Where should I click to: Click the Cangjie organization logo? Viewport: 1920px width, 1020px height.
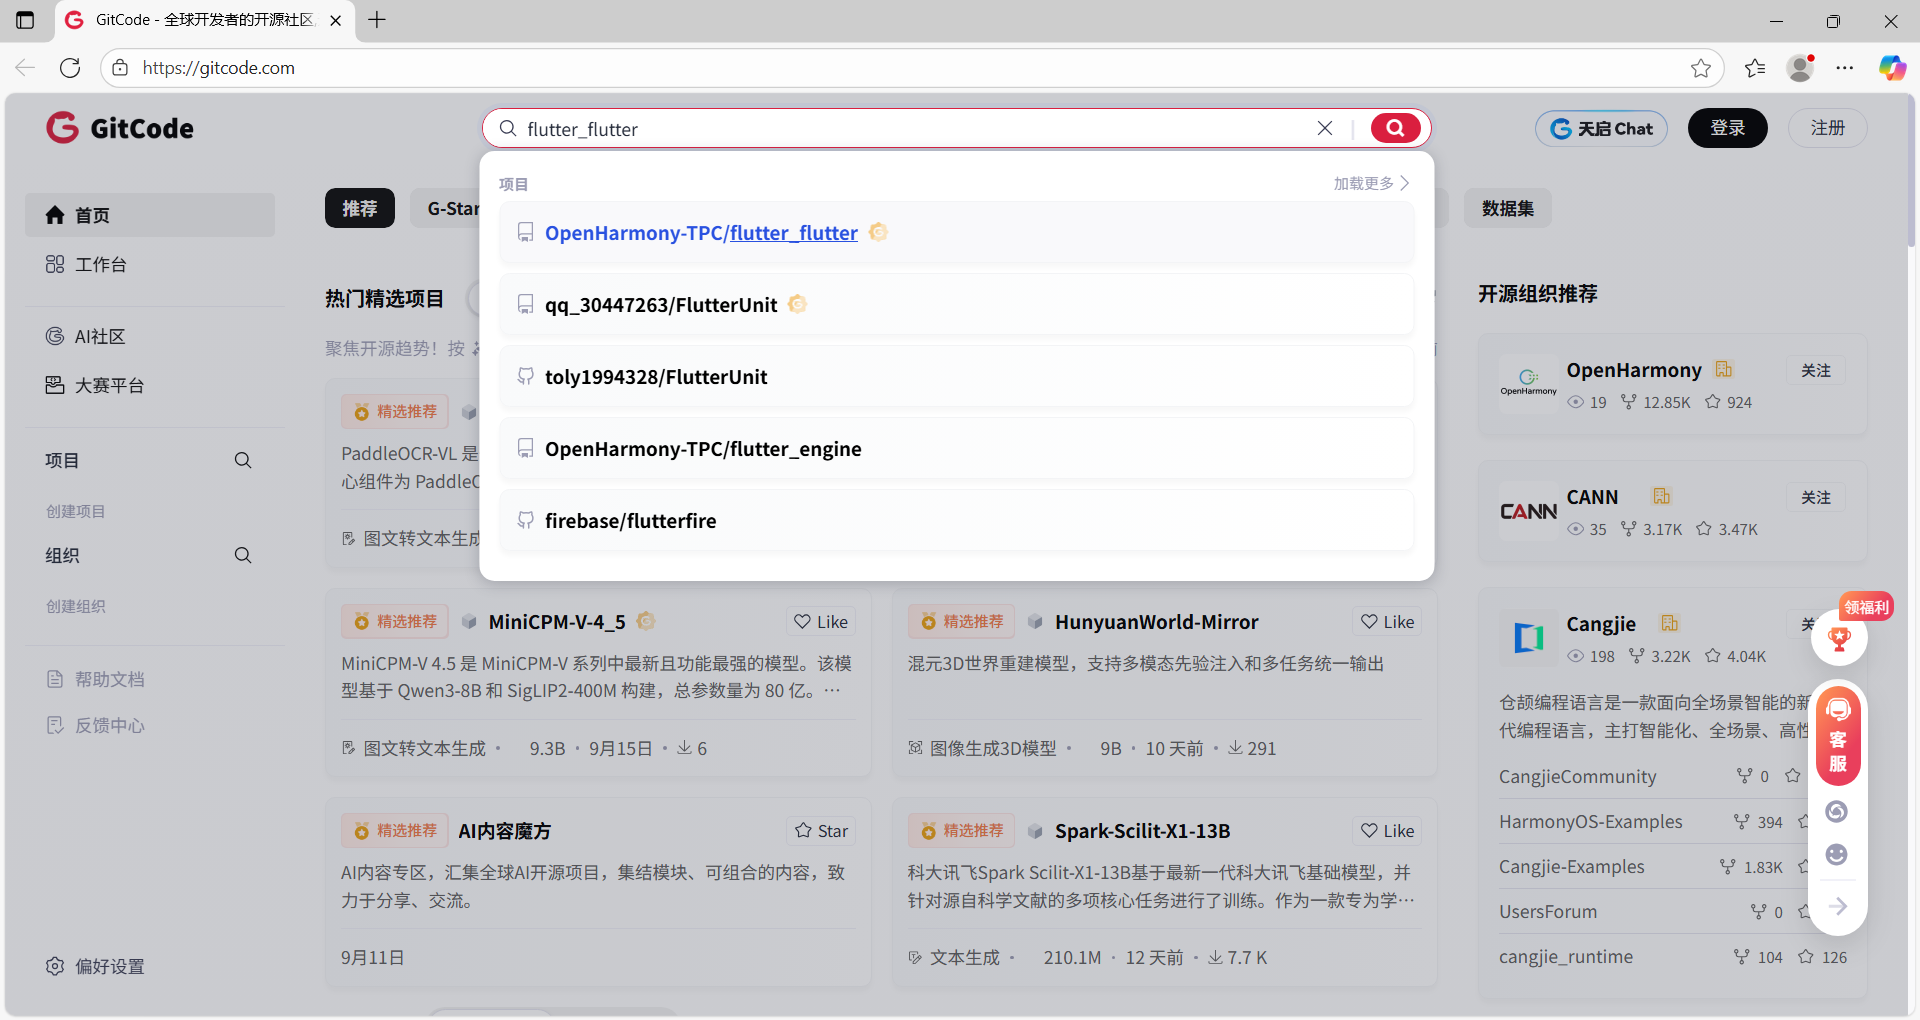pos(1528,637)
